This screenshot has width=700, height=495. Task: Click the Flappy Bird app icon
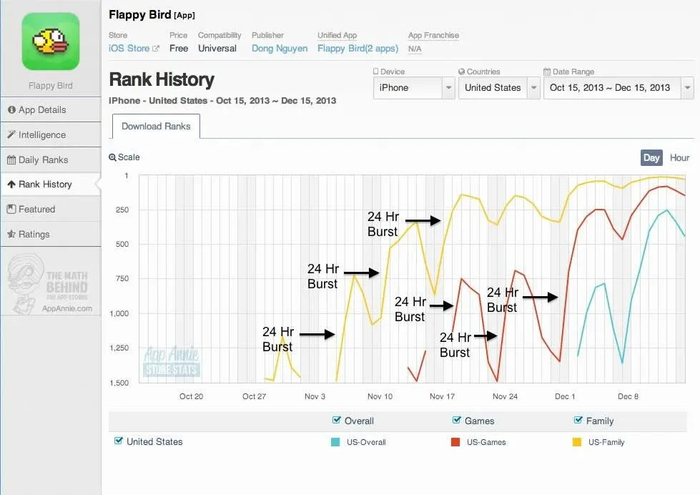point(50,40)
